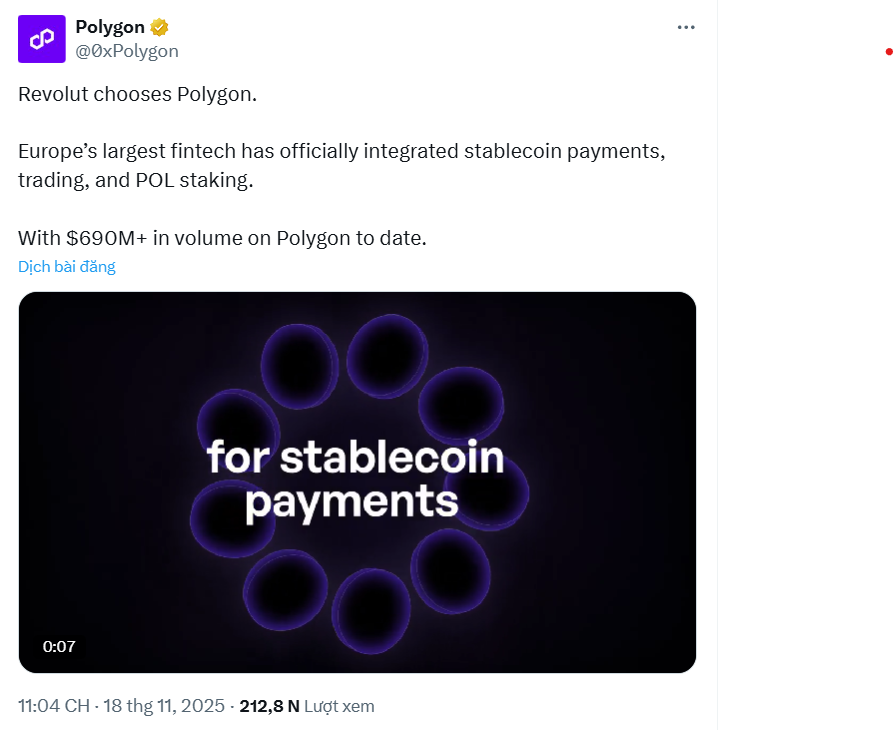Click the "Lượt xem" views label
Image resolution: width=894 pixels, height=730 pixels.
click(339, 706)
